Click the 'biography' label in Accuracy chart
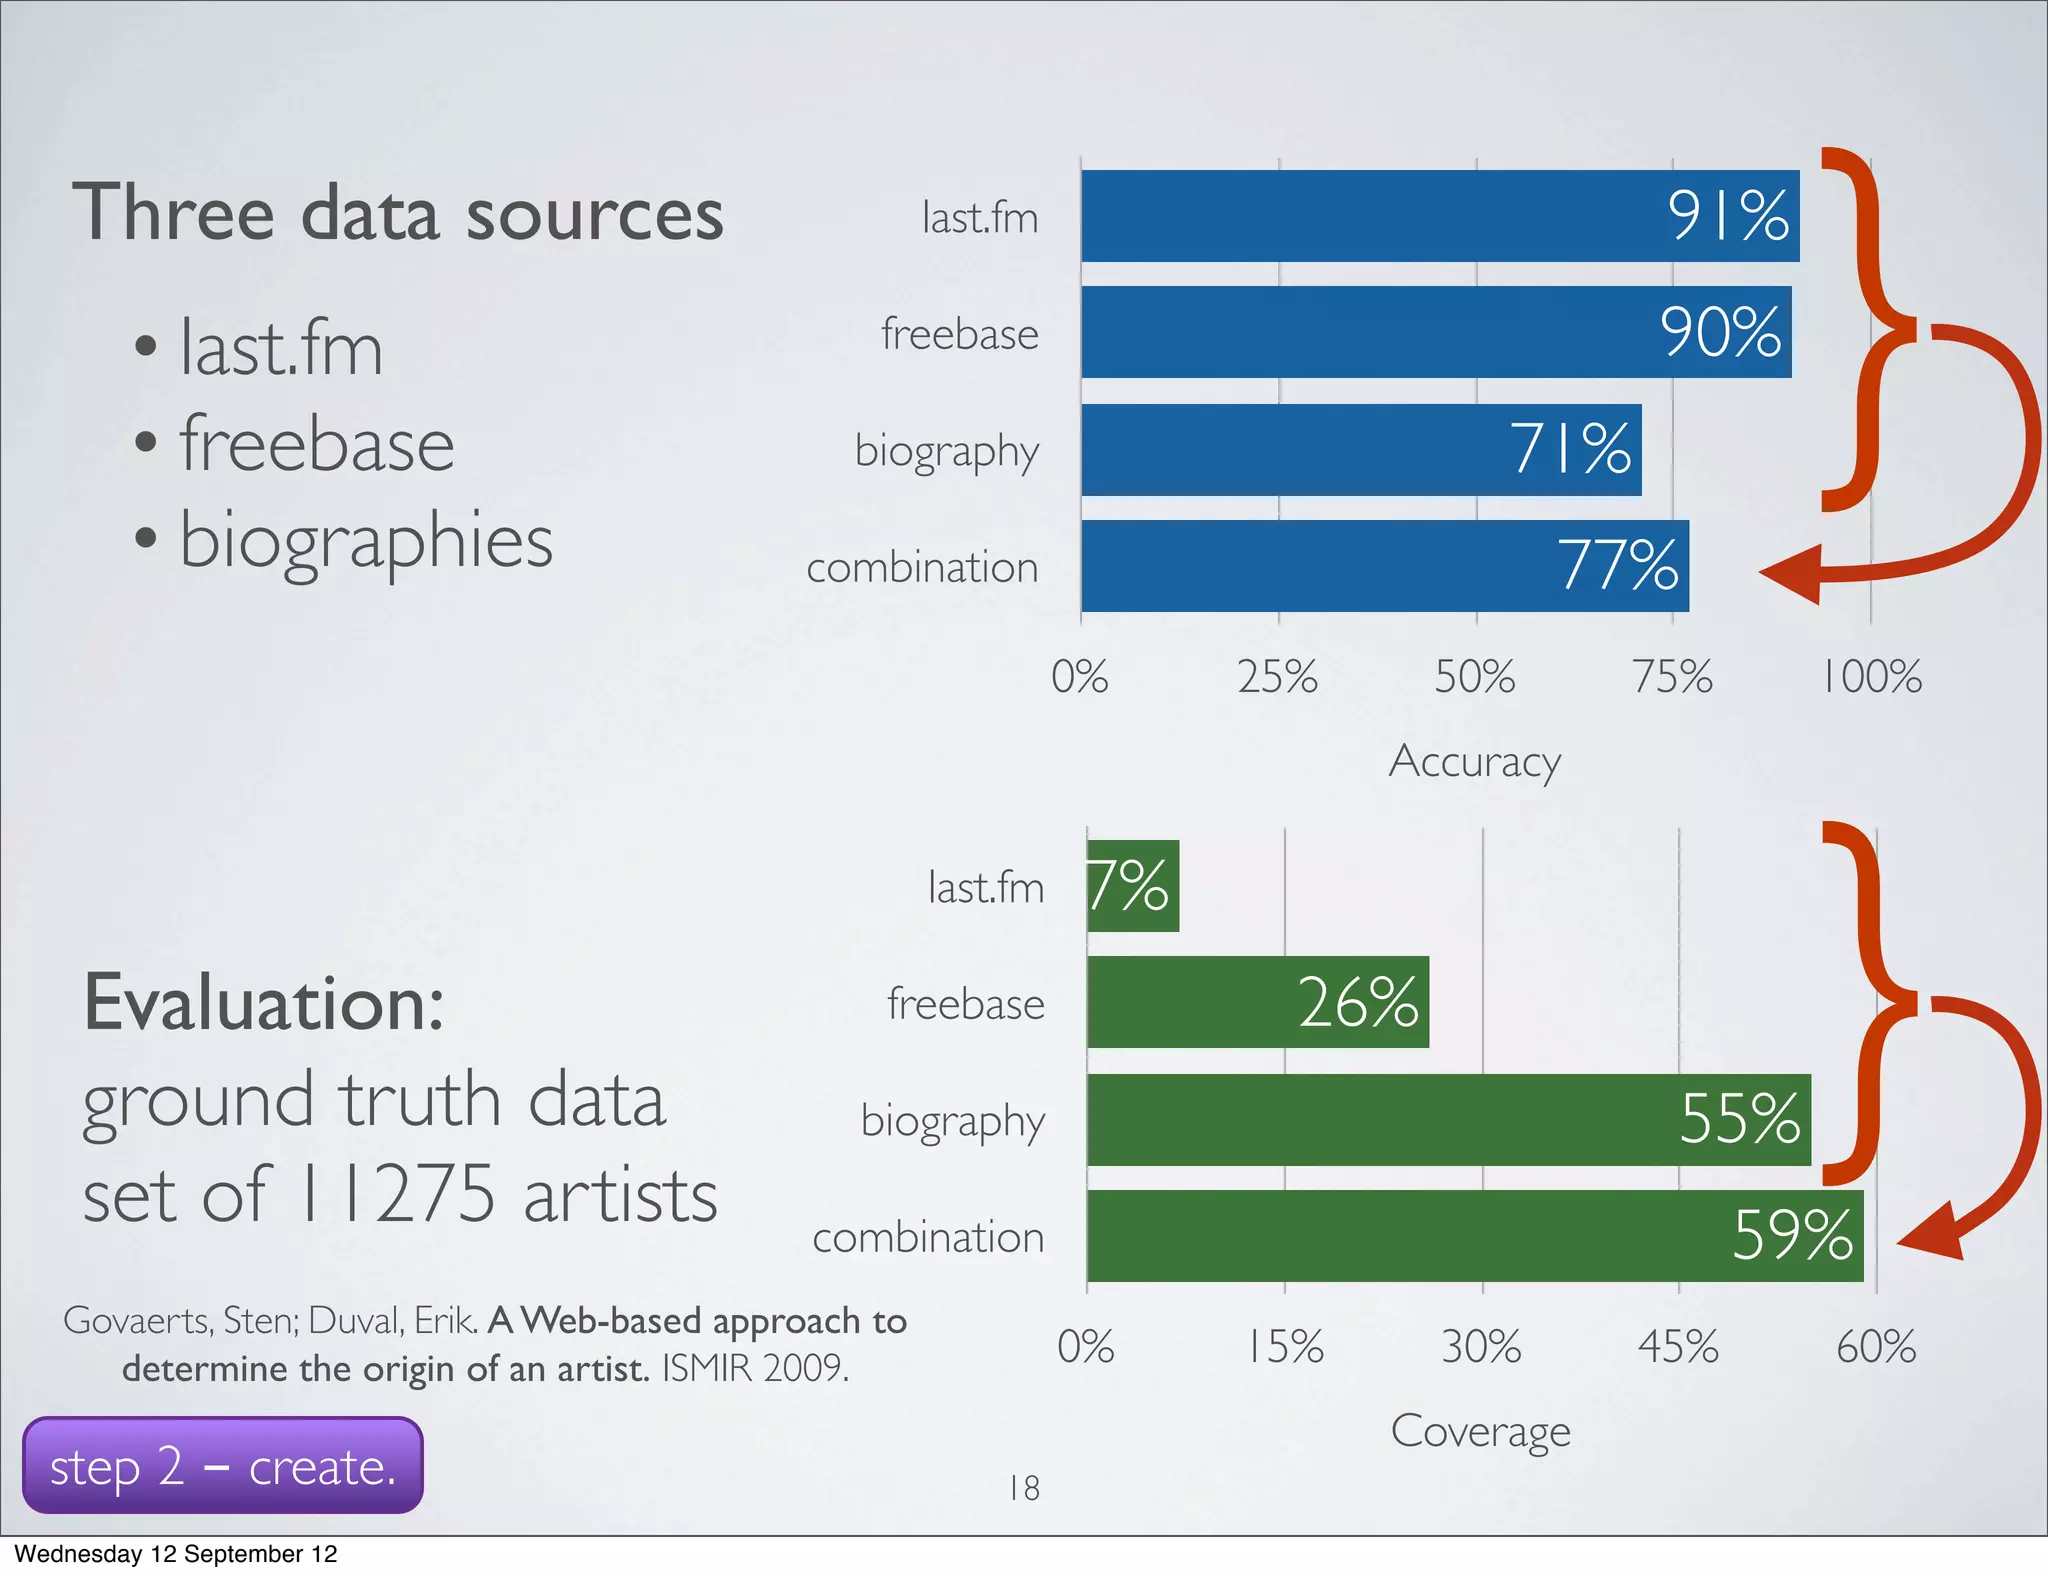This screenshot has height=1576, width=2048. 947,453
